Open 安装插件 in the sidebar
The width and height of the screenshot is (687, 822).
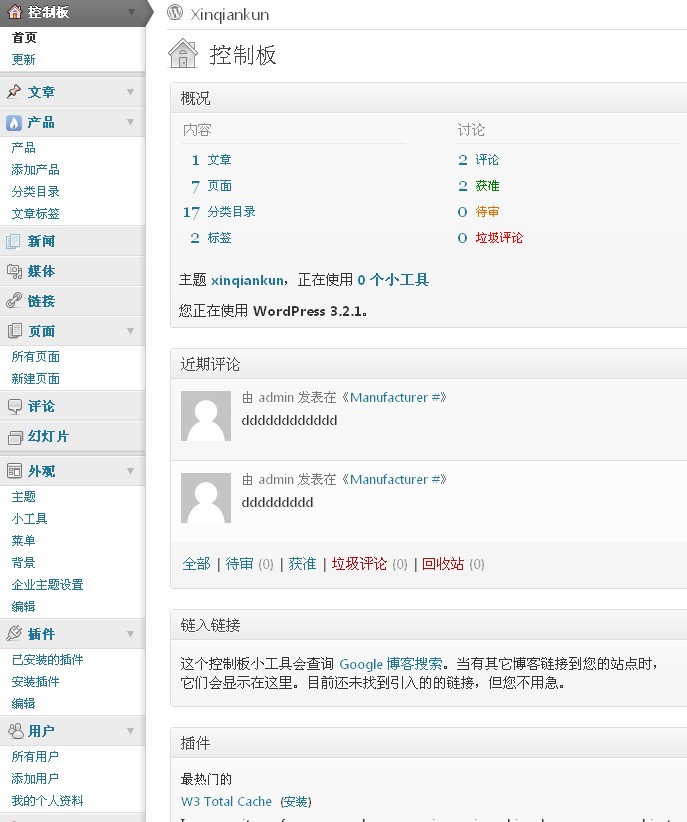tap(36, 682)
